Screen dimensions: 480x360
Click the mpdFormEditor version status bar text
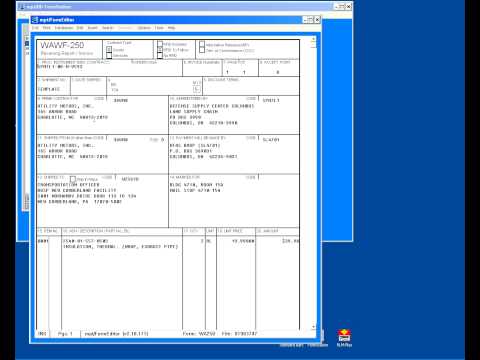tap(117, 333)
